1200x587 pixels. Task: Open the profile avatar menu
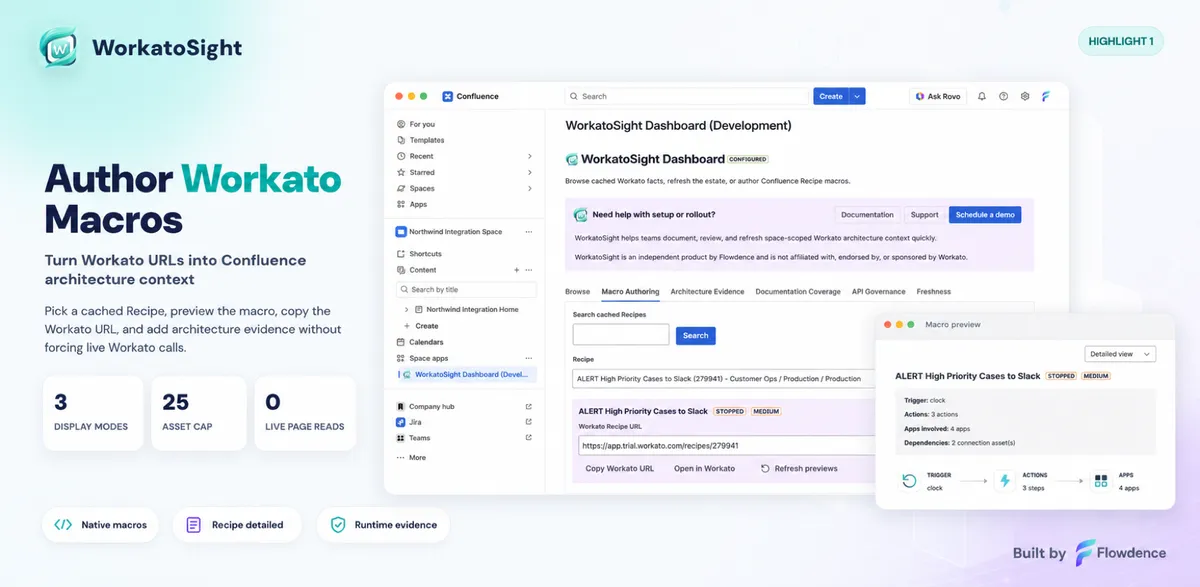(x=1046, y=96)
